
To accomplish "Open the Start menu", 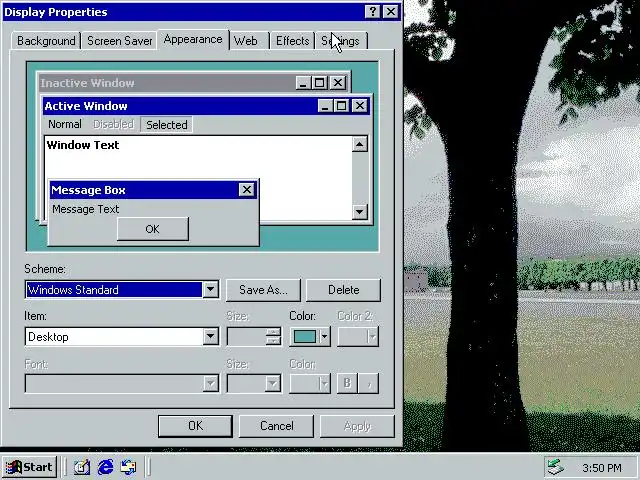I will pyautogui.click(x=29, y=467).
